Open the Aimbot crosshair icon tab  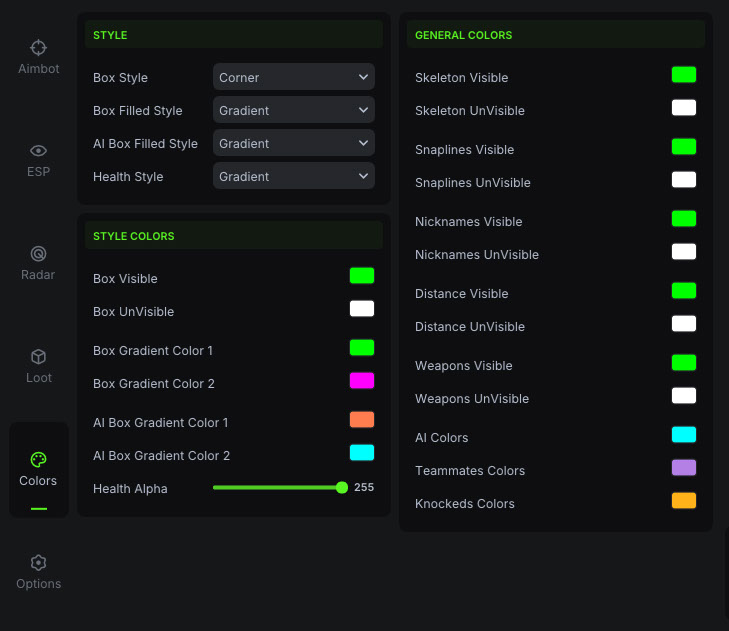(38, 47)
